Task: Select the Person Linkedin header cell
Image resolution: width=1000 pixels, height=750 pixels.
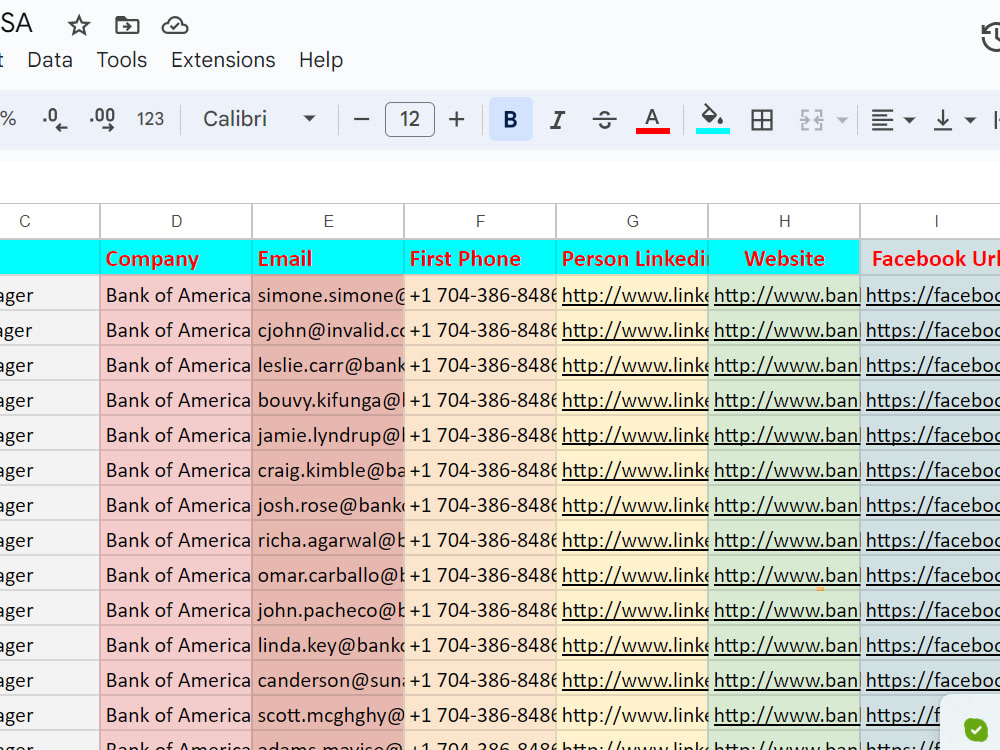Action: [632, 258]
